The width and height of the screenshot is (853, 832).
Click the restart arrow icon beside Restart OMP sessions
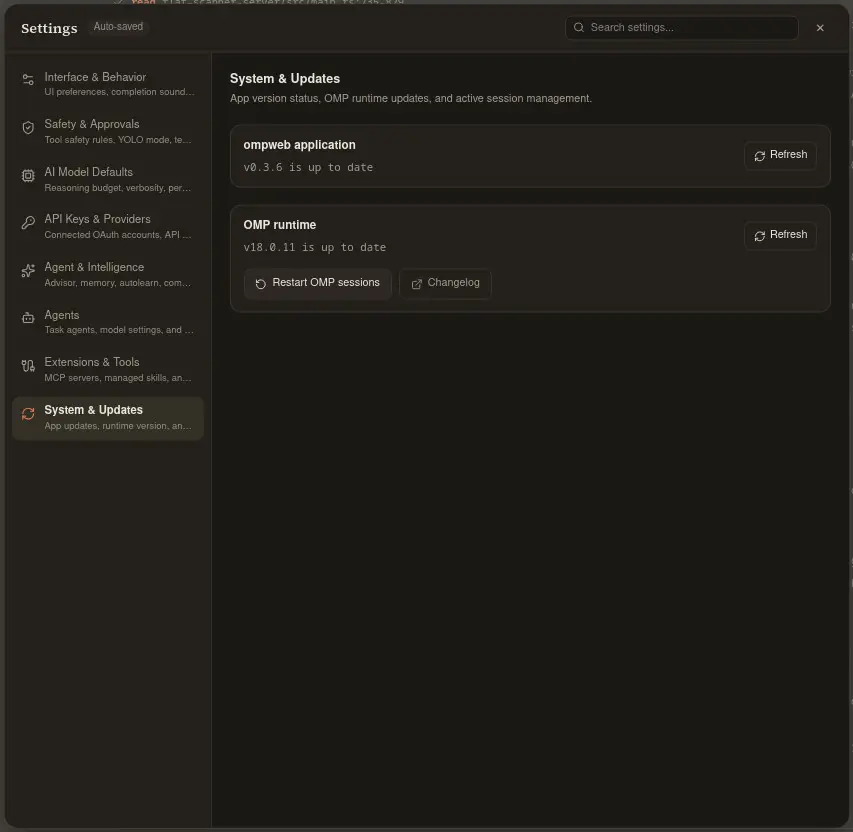(x=261, y=284)
